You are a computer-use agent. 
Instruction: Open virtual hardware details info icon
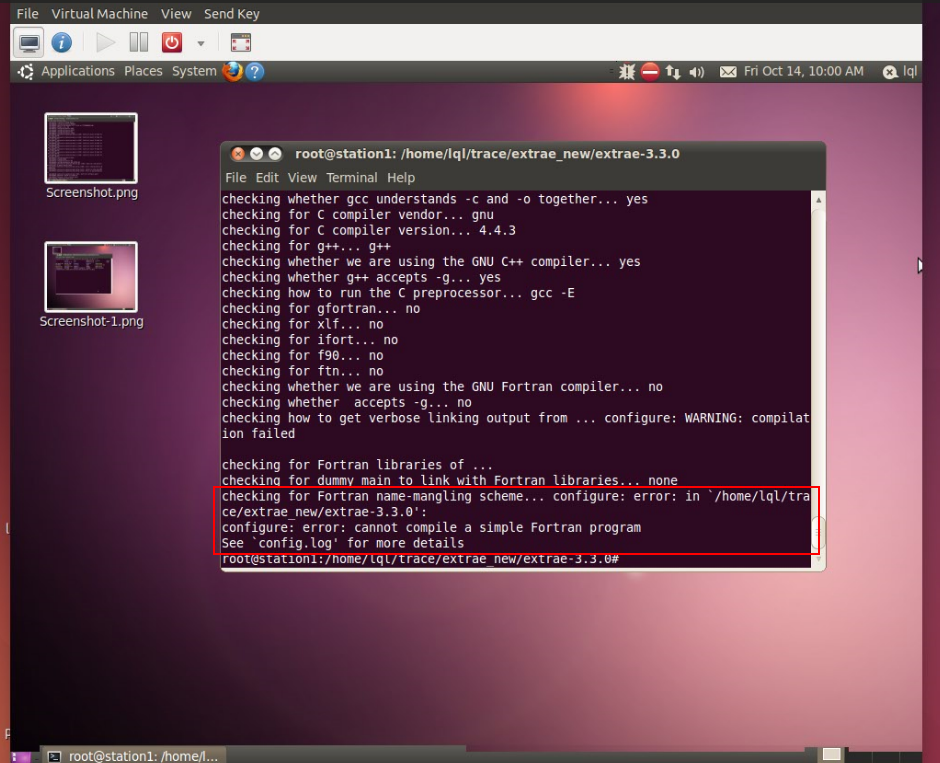click(61, 43)
